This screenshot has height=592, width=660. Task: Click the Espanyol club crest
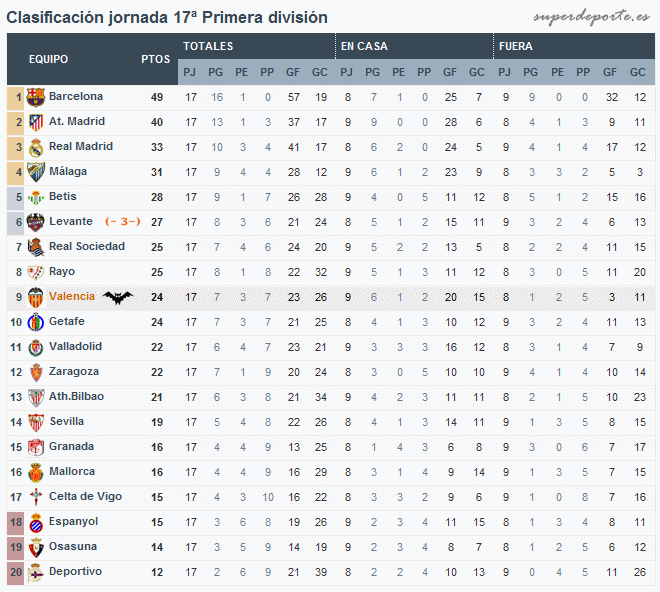(36, 523)
